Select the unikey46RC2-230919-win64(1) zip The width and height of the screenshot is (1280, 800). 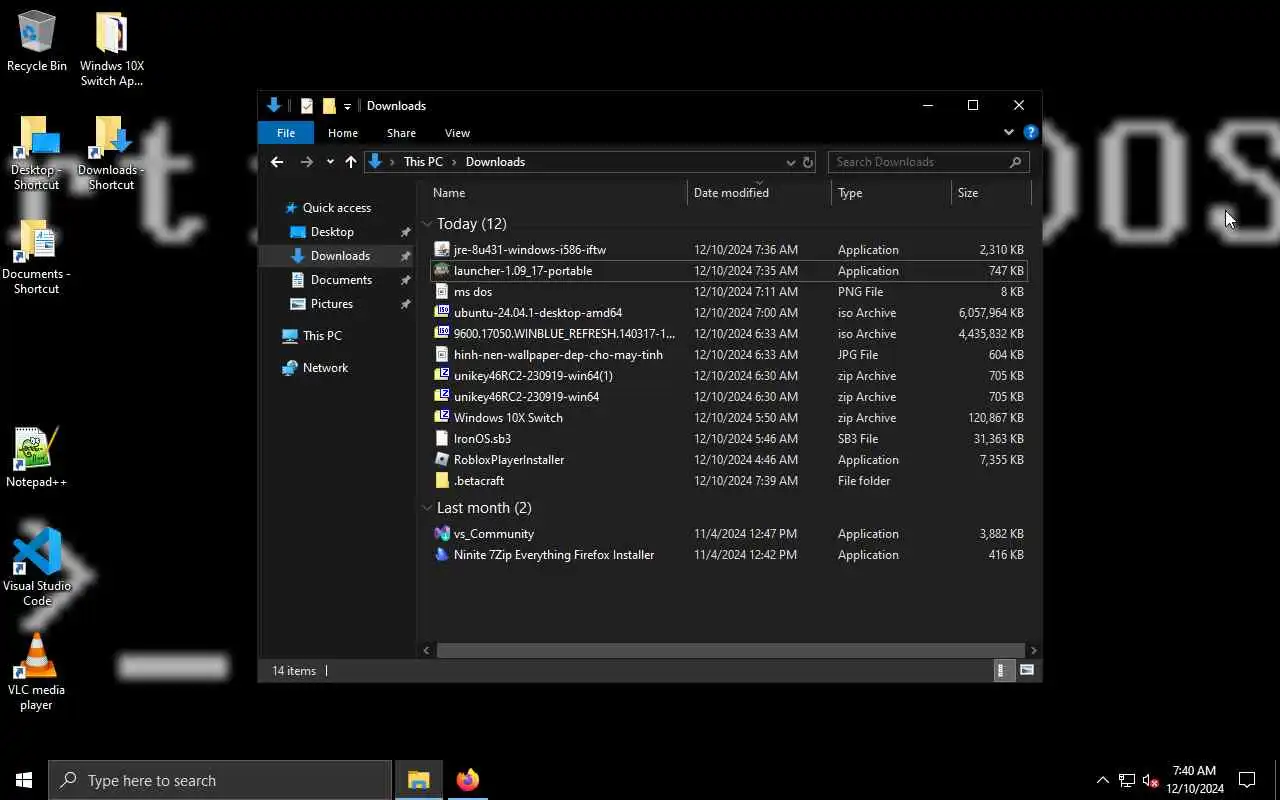(729, 376)
